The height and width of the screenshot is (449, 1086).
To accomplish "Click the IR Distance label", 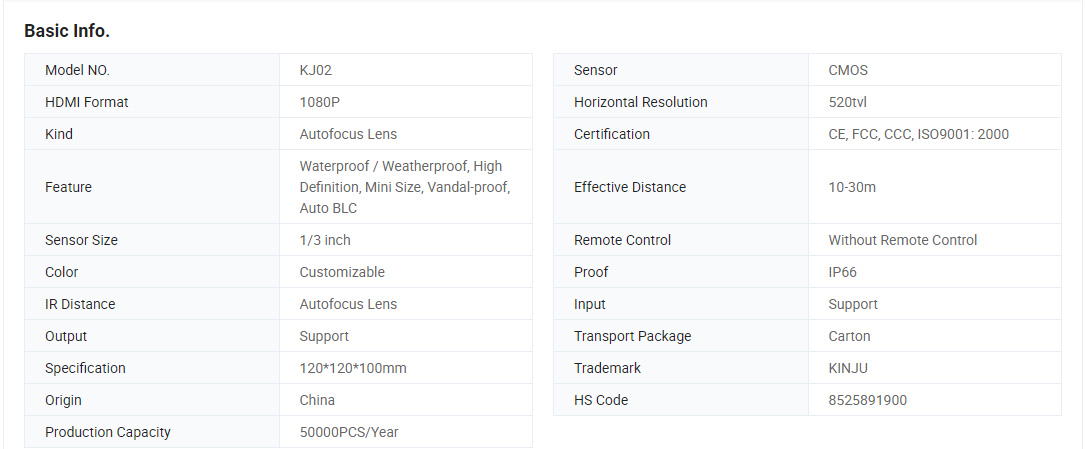I will pyautogui.click(x=80, y=304).
